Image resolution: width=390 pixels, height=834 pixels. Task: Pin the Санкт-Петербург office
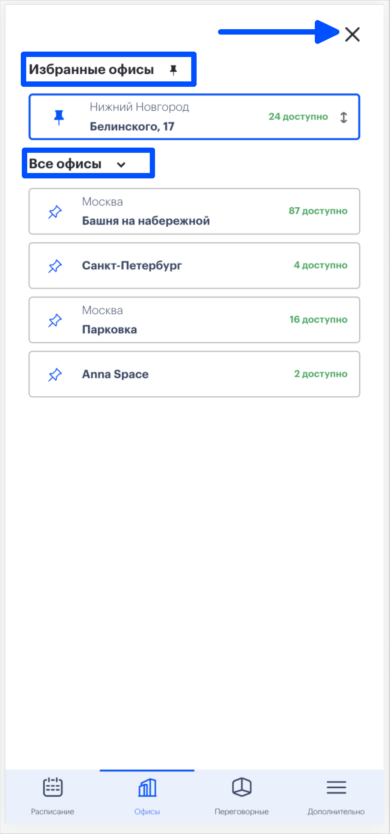(54, 266)
